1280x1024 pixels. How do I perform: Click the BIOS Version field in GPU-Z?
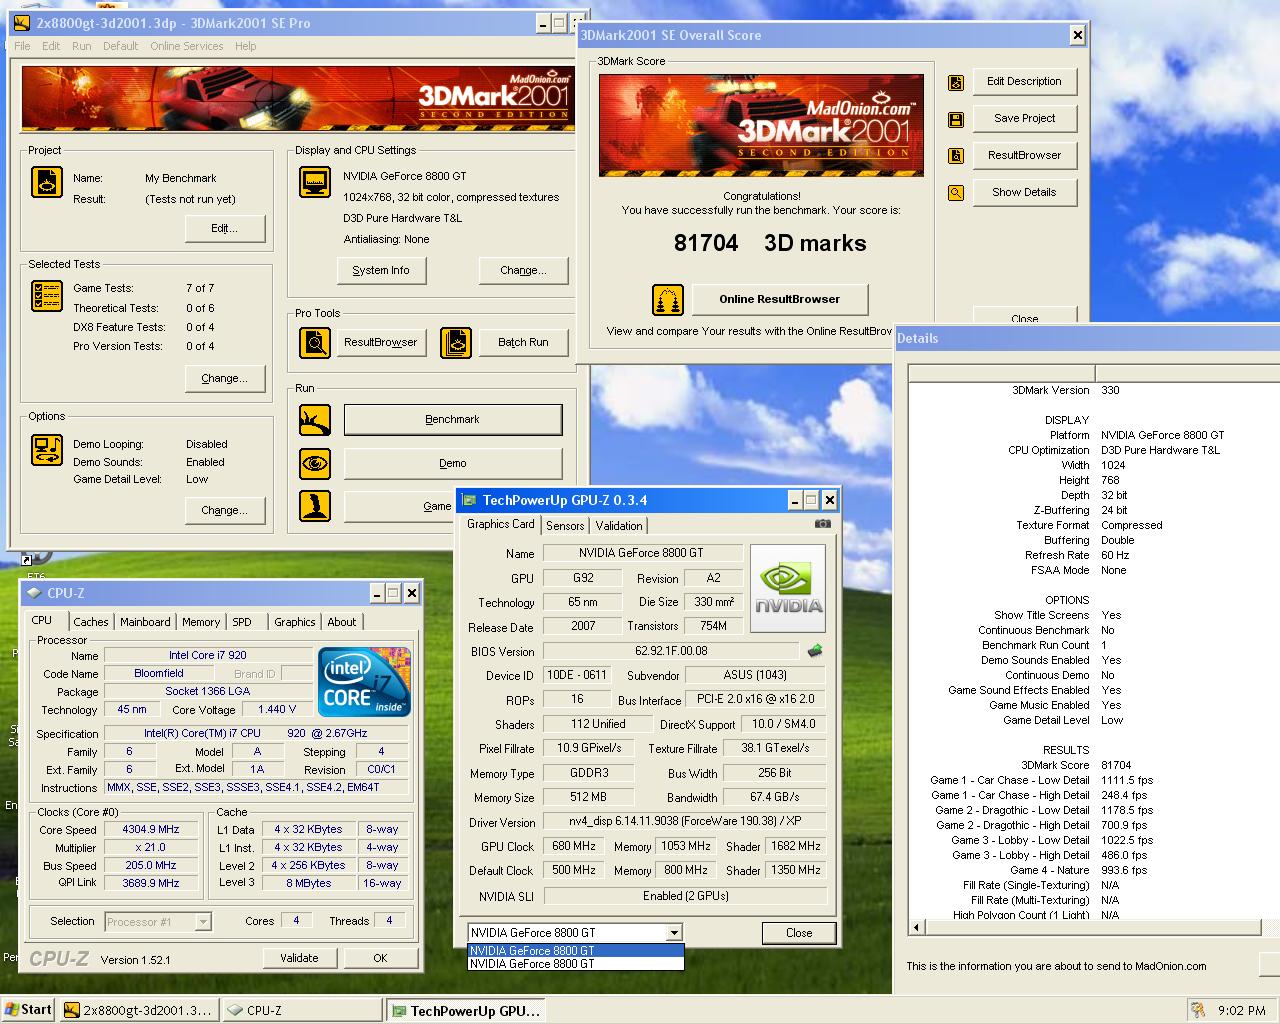tap(671, 651)
